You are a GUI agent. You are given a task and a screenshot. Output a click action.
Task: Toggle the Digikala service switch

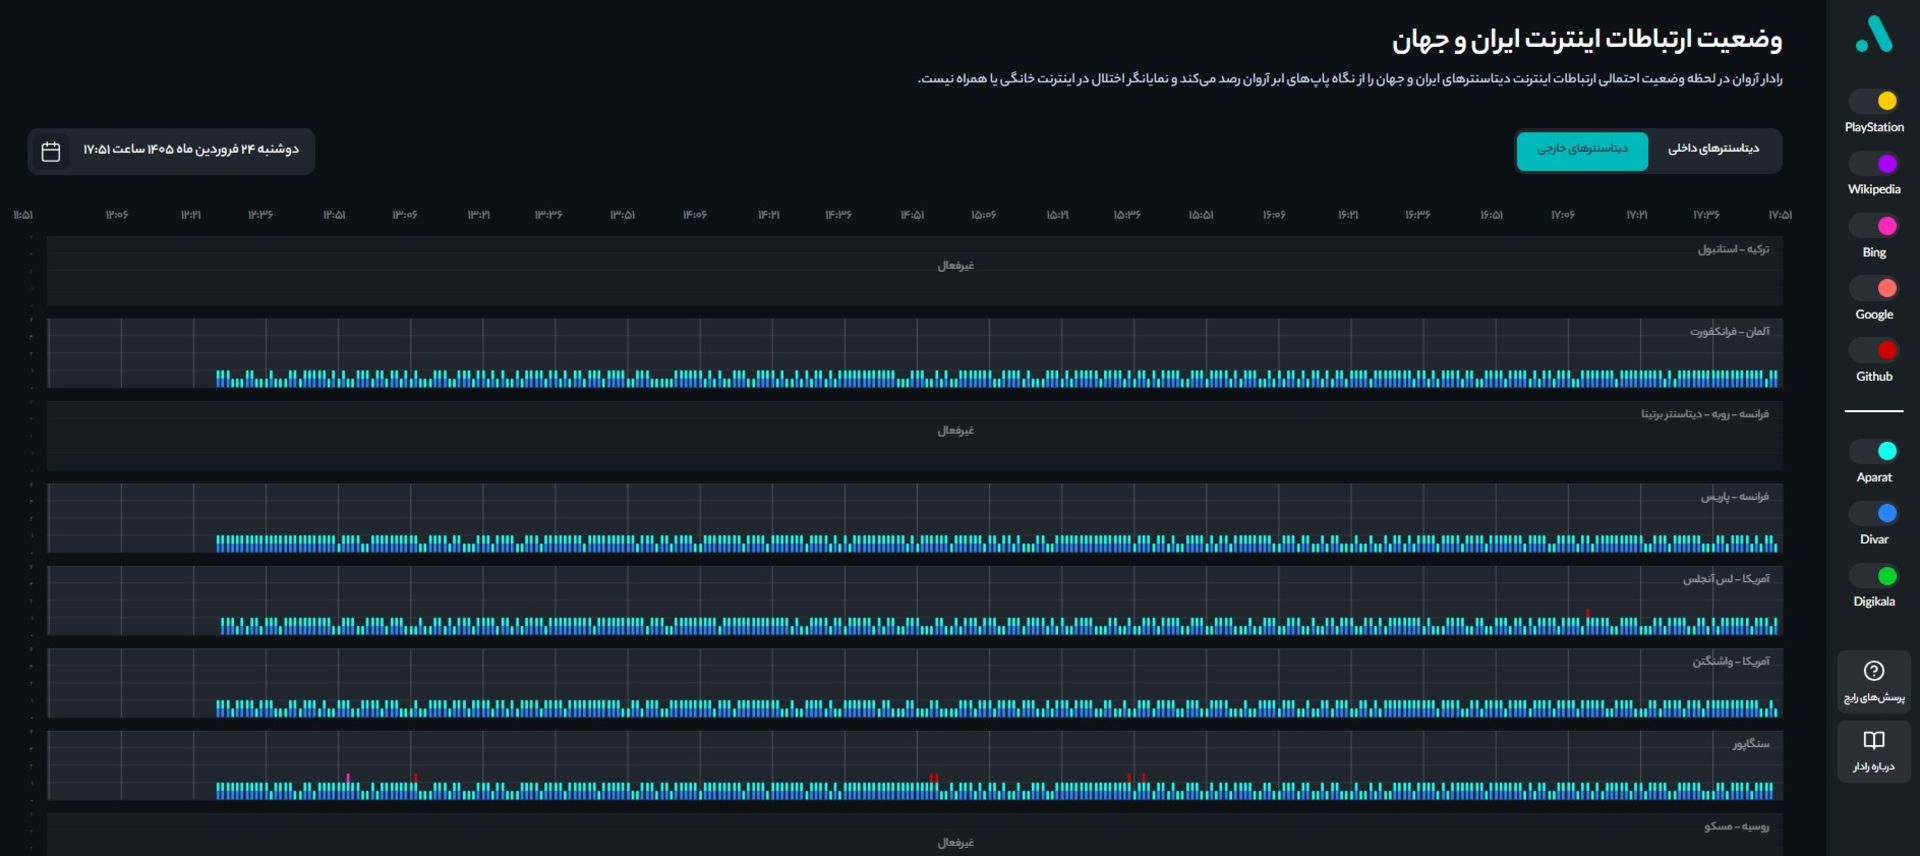pyautogui.click(x=1874, y=576)
